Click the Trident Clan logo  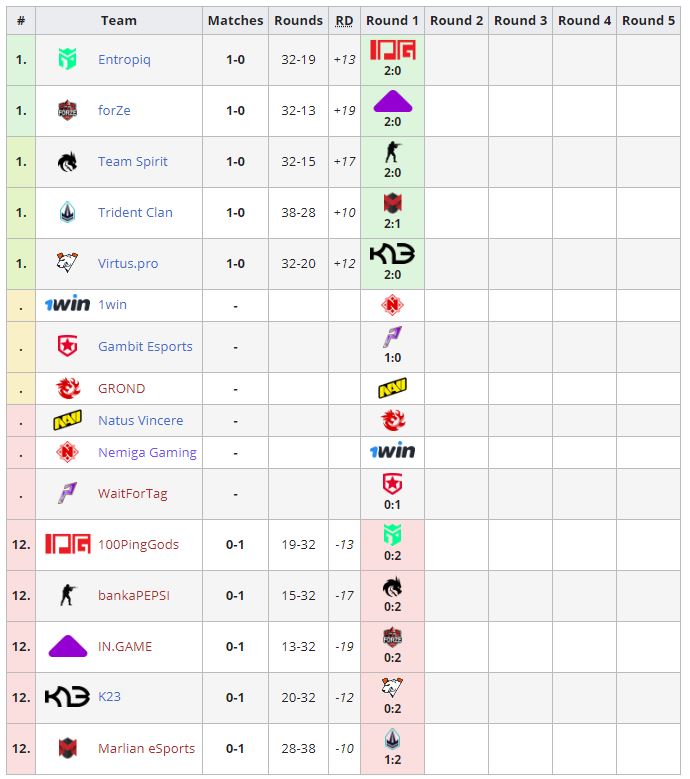click(67, 213)
